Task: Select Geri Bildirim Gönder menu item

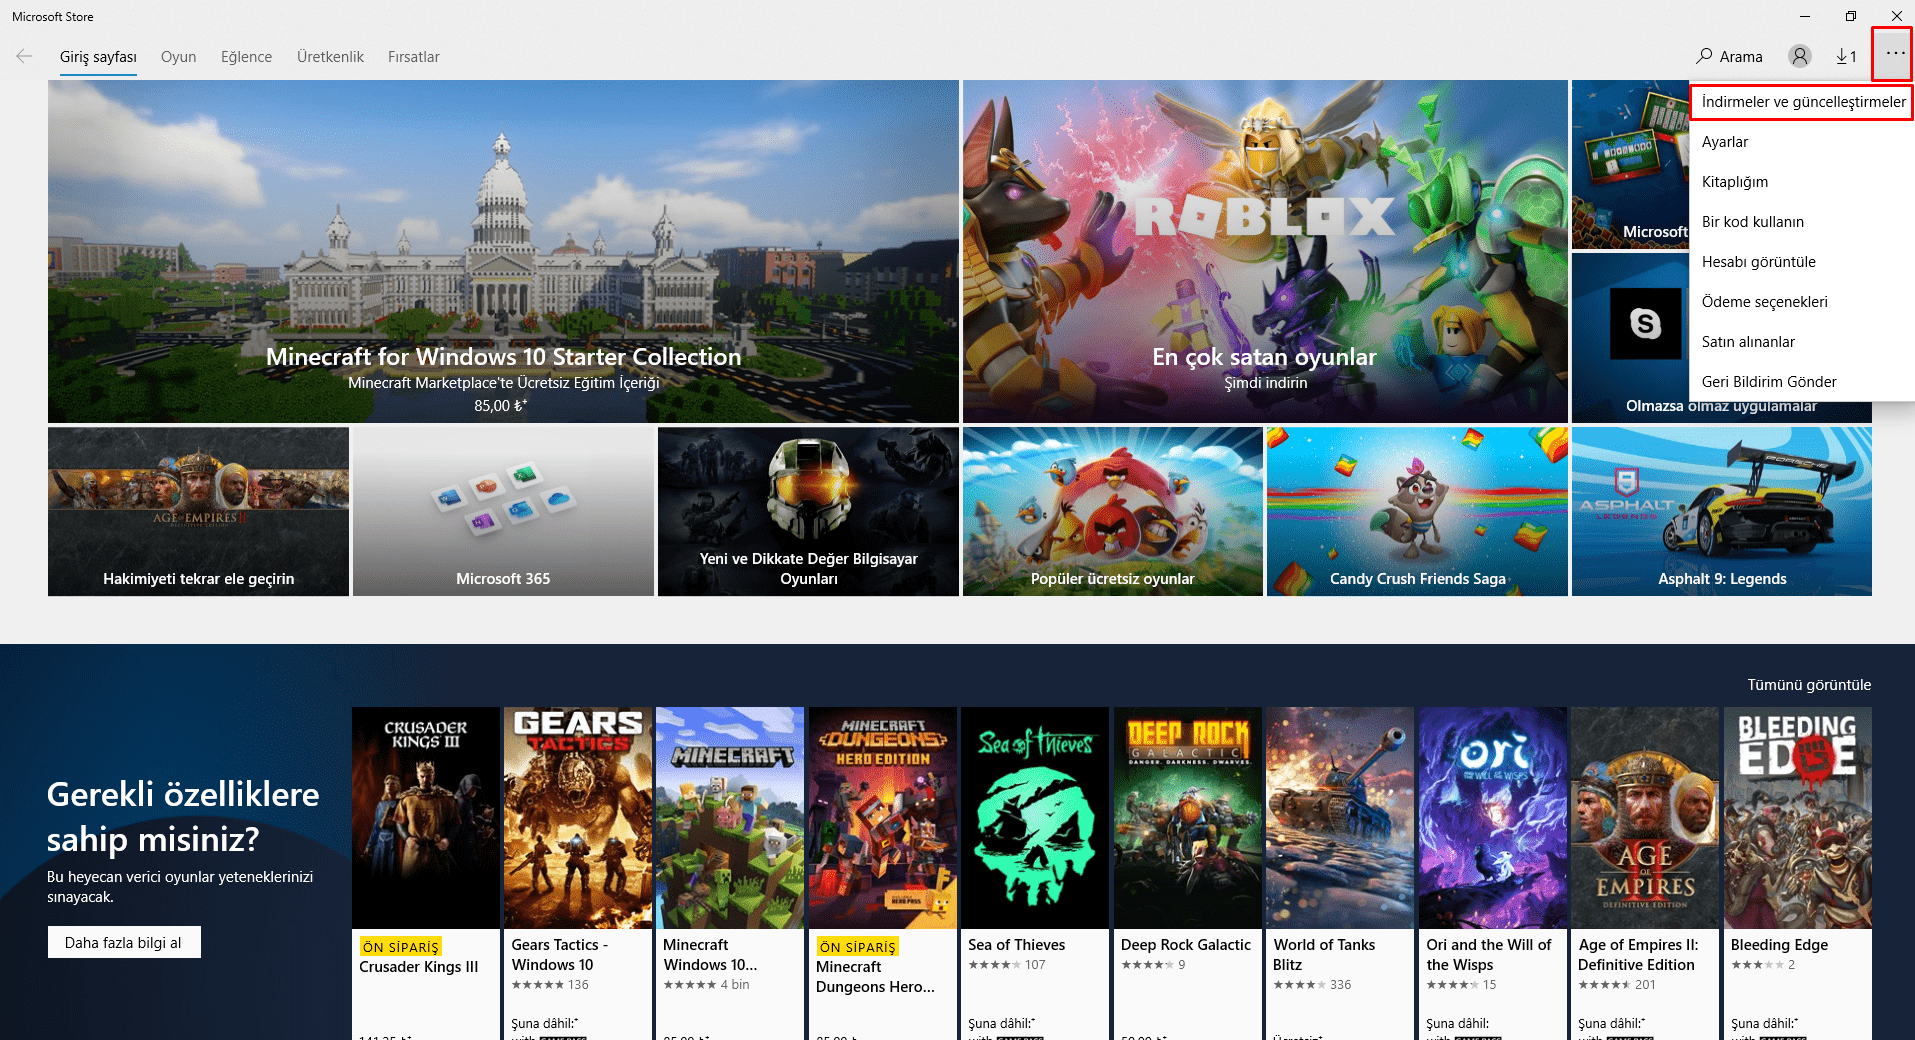Action: coord(1802,382)
